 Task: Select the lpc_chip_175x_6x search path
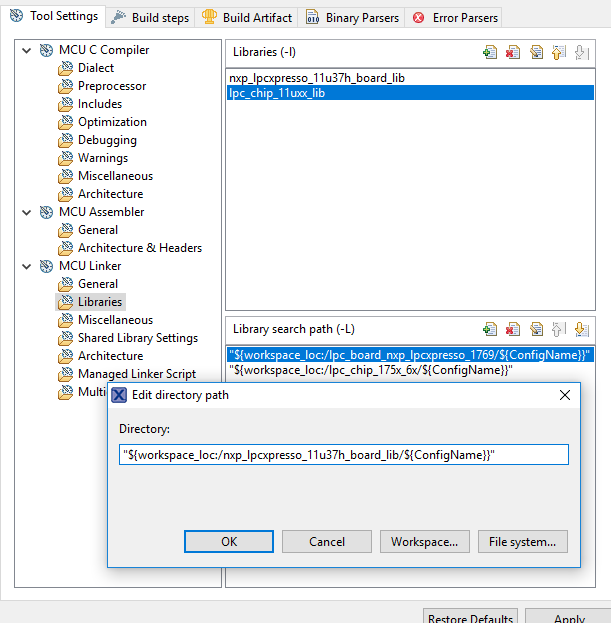pyautogui.click(x=410, y=370)
